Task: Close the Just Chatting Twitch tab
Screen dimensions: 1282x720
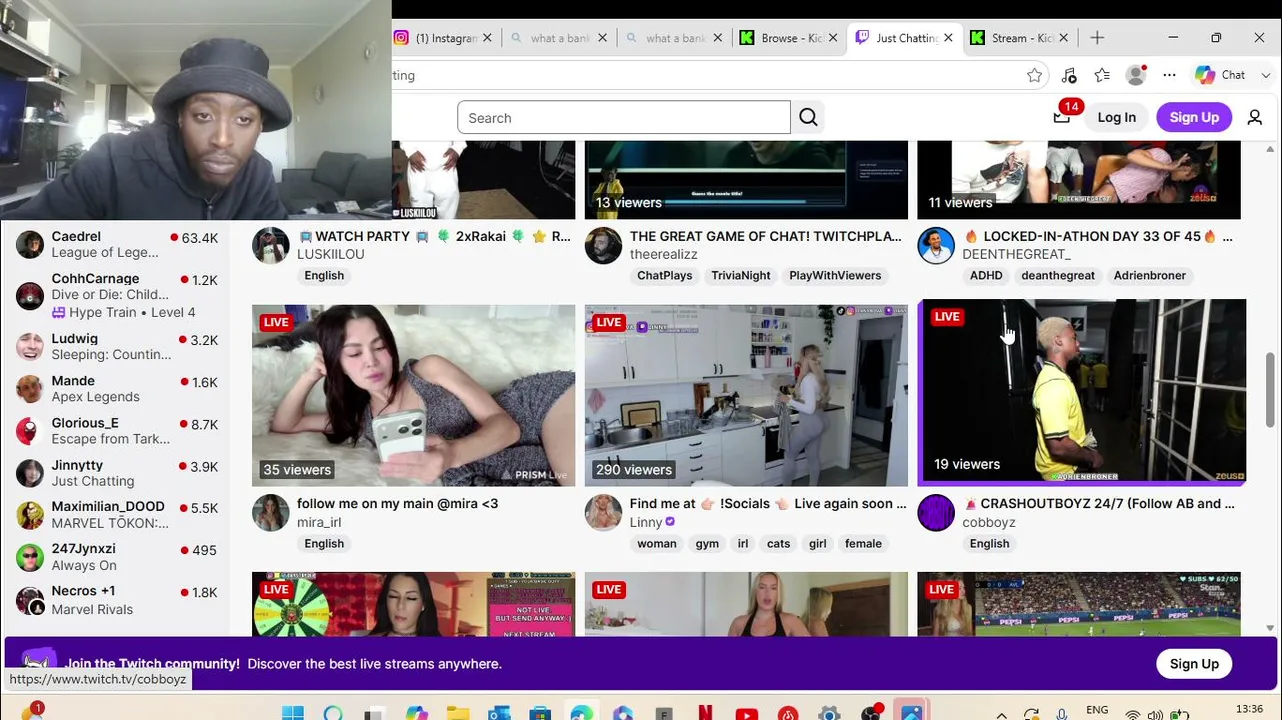Action: point(948,38)
